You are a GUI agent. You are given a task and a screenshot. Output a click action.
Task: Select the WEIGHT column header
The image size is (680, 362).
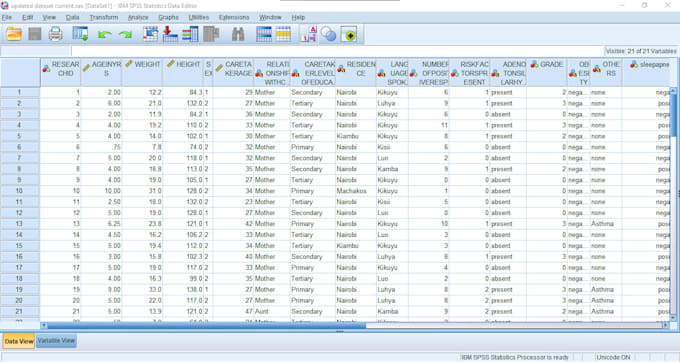pyautogui.click(x=143, y=72)
